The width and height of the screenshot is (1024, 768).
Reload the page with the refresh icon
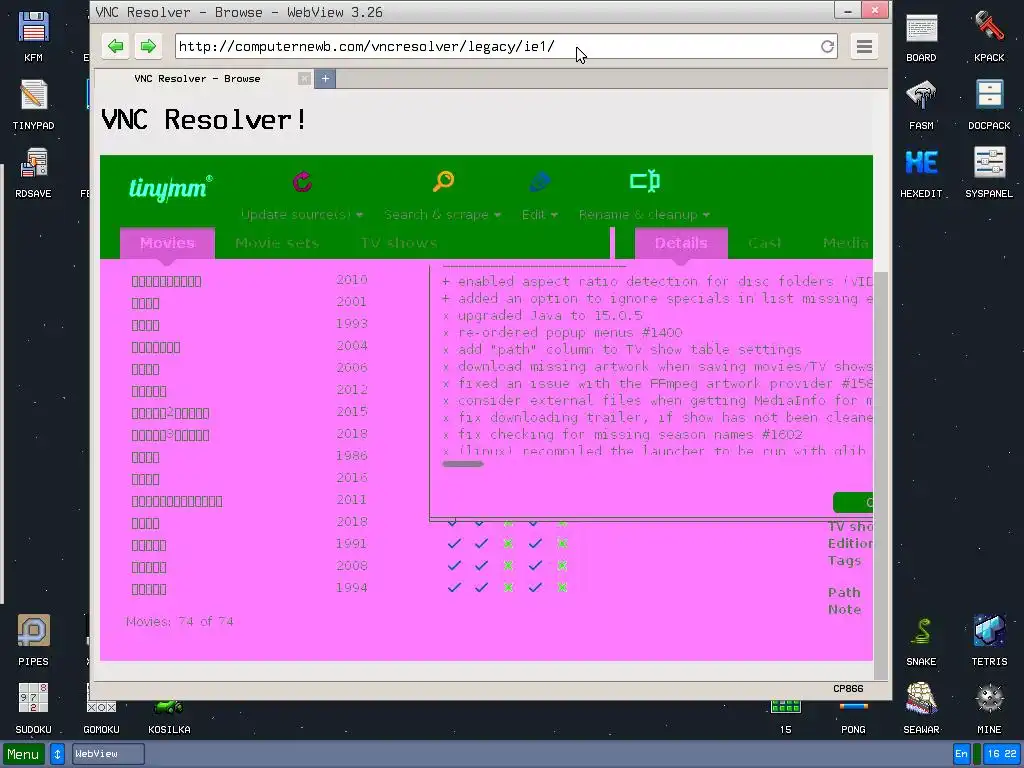(x=827, y=46)
